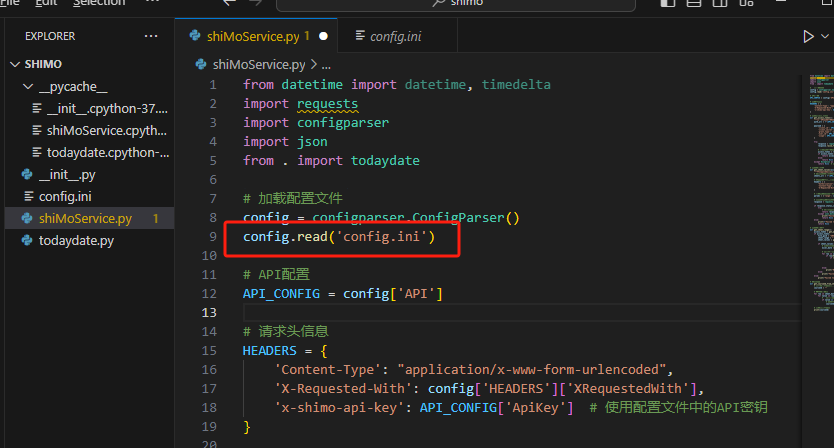Open todaydate.py in the file tree
834x448 pixels.
[75, 241]
